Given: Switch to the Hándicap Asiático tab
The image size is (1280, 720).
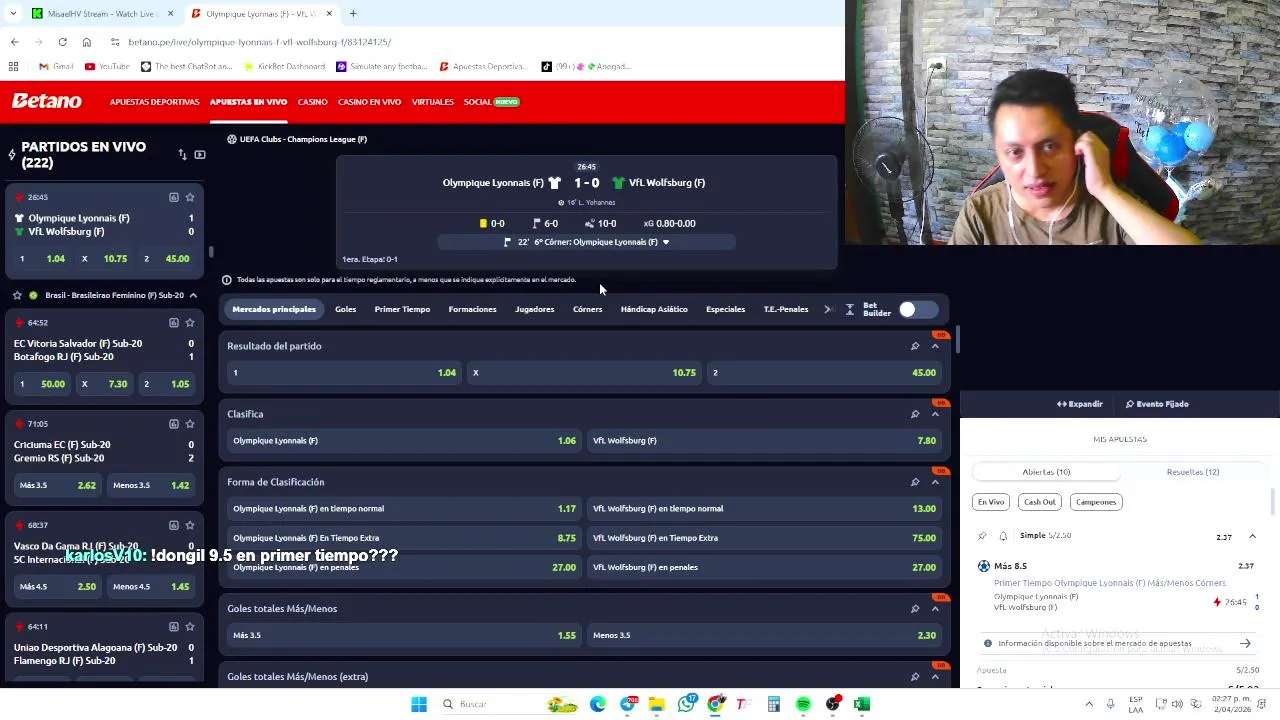Looking at the screenshot, I should click(x=654, y=310).
